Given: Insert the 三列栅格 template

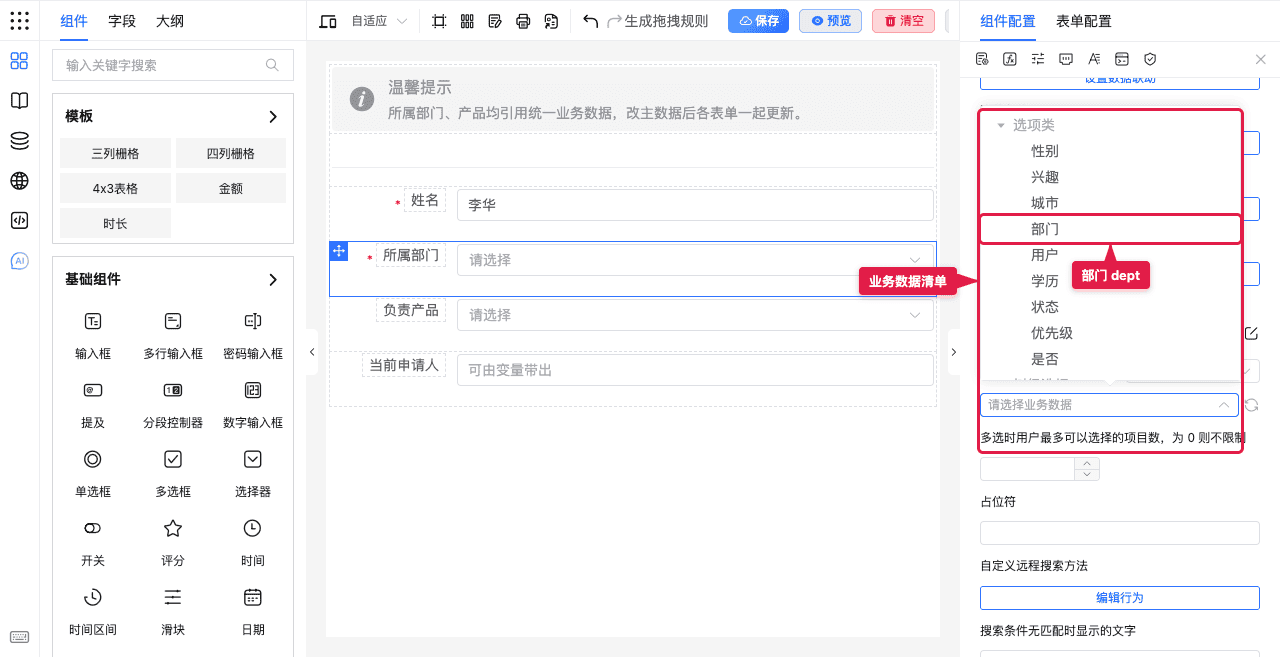Looking at the screenshot, I should (x=115, y=154).
